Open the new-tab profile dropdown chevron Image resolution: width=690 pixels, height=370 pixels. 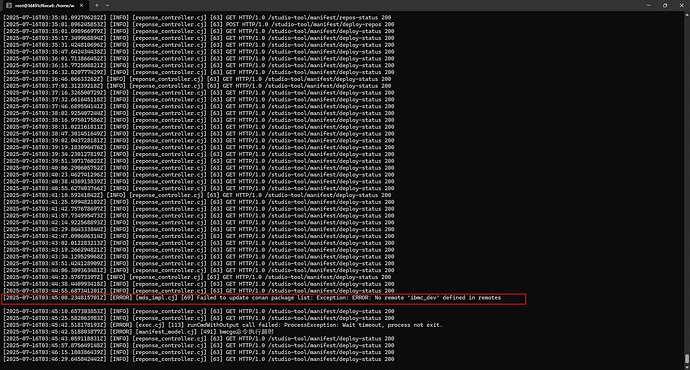(x=107, y=5)
